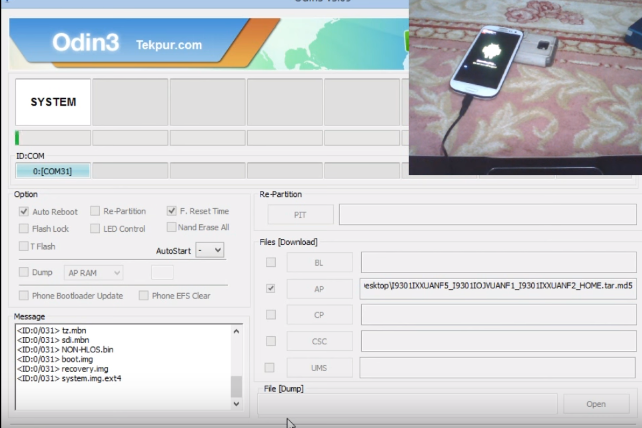642x428 pixels.
Task: Click the PIT file button
Action: click(300, 215)
